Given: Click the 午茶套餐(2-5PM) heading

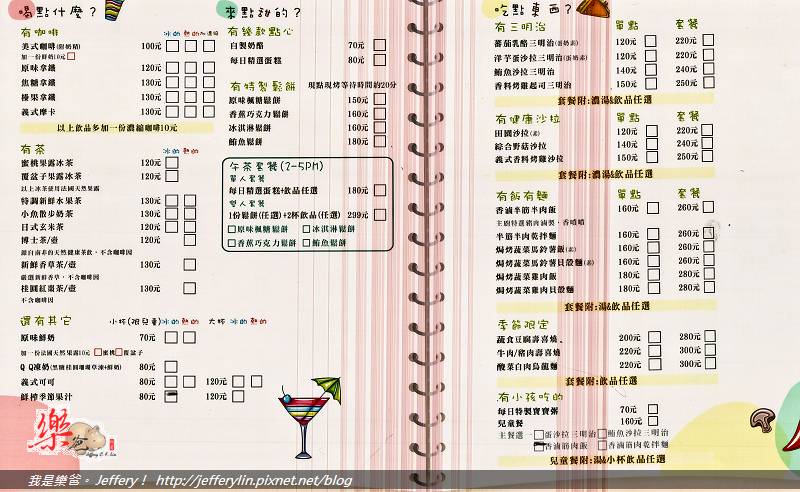Looking at the screenshot, I should (277, 166).
